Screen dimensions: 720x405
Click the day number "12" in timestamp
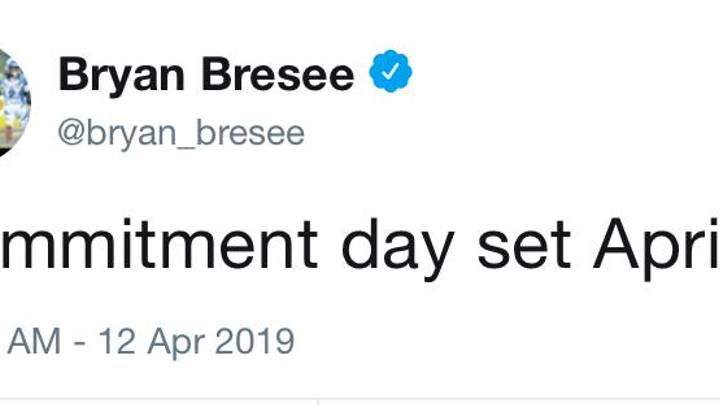117,342
